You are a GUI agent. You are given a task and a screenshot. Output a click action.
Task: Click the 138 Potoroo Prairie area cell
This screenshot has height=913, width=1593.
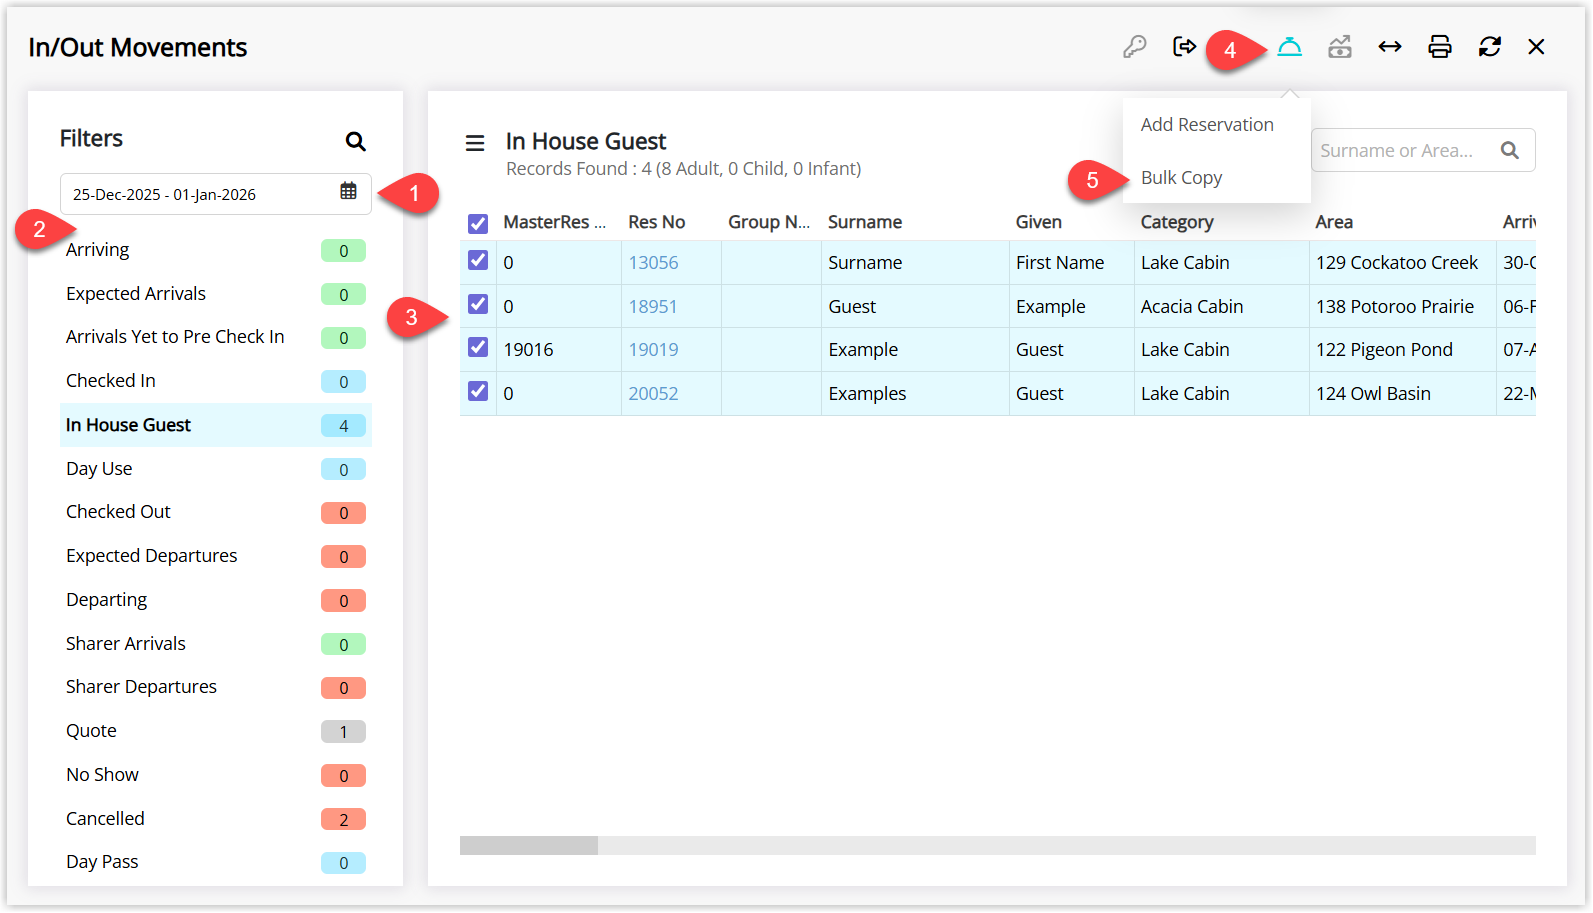(x=1403, y=307)
